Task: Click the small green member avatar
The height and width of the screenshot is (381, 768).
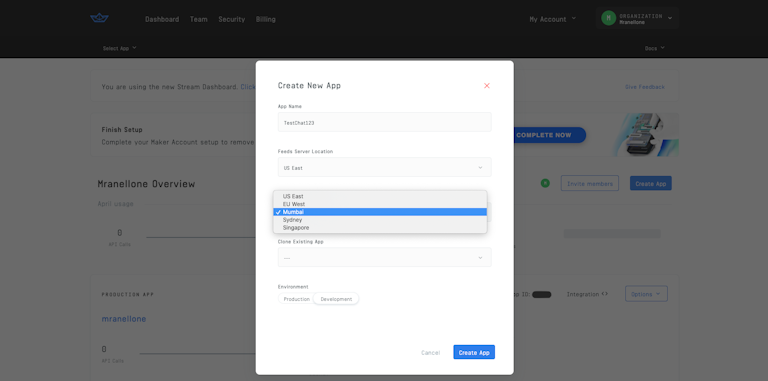Action: [545, 183]
